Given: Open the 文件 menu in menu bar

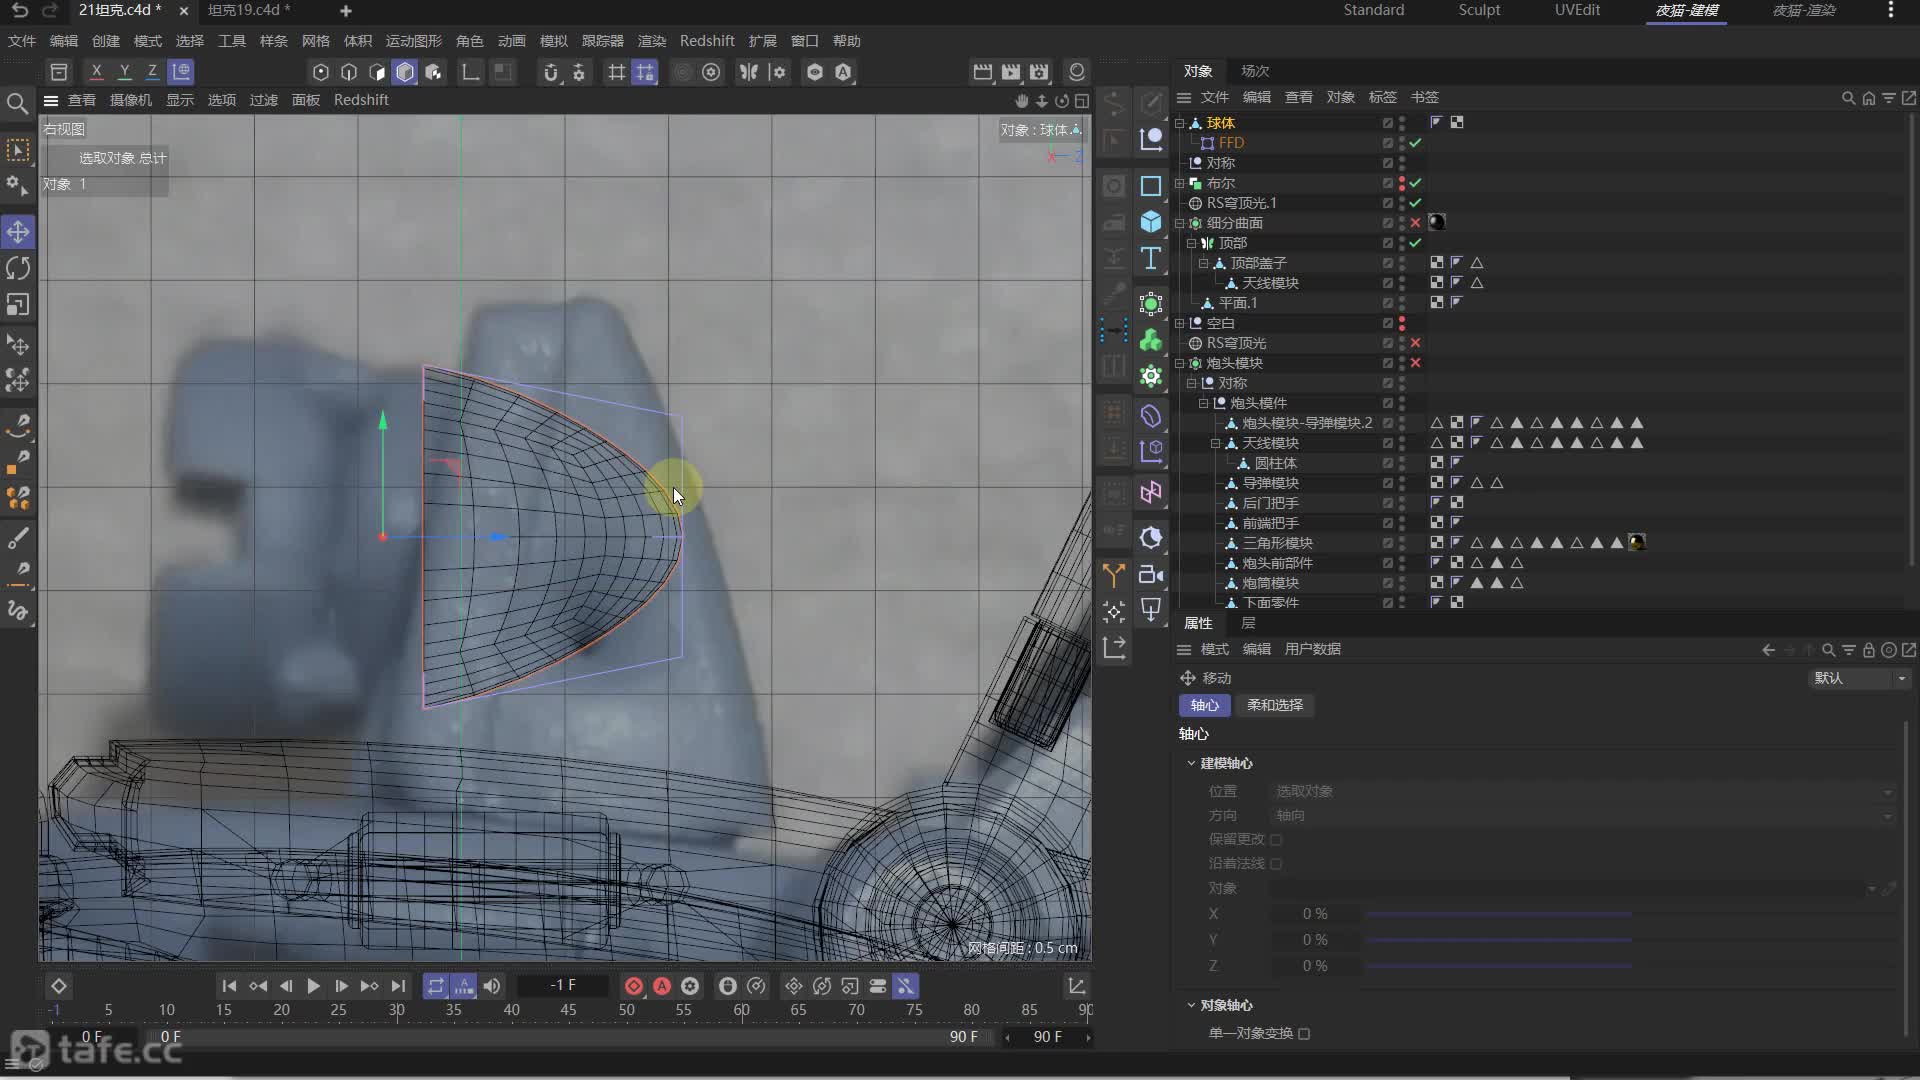Looking at the screenshot, I should tap(21, 41).
